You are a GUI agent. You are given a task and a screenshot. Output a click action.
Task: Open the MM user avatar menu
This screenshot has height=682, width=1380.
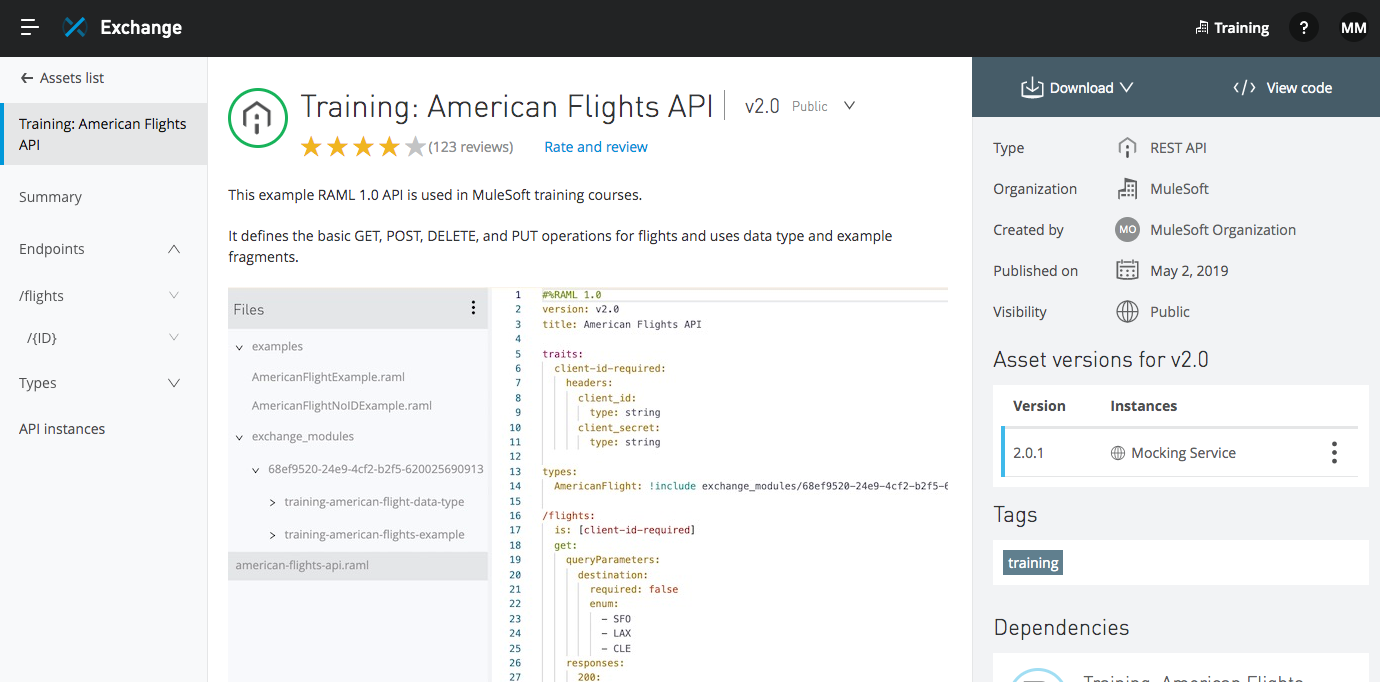(1353, 28)
